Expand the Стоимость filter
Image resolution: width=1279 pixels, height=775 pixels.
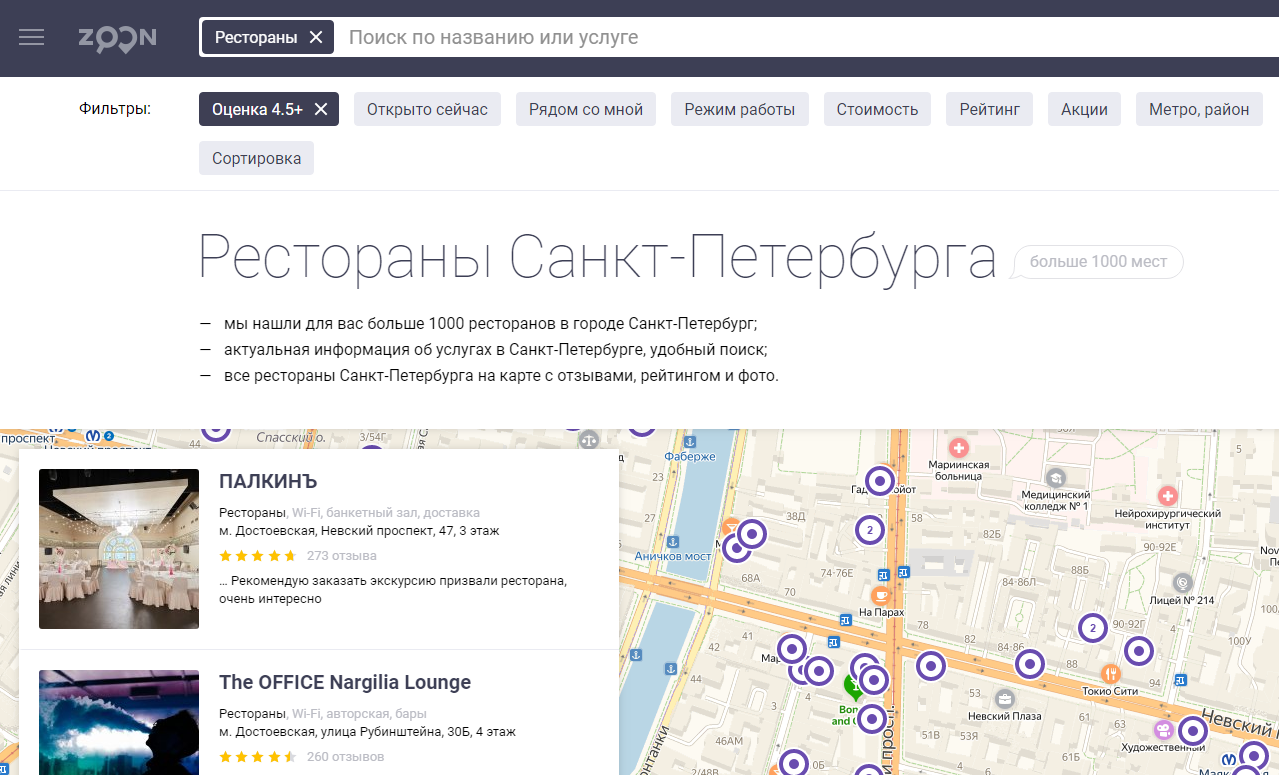coord(877,109)
